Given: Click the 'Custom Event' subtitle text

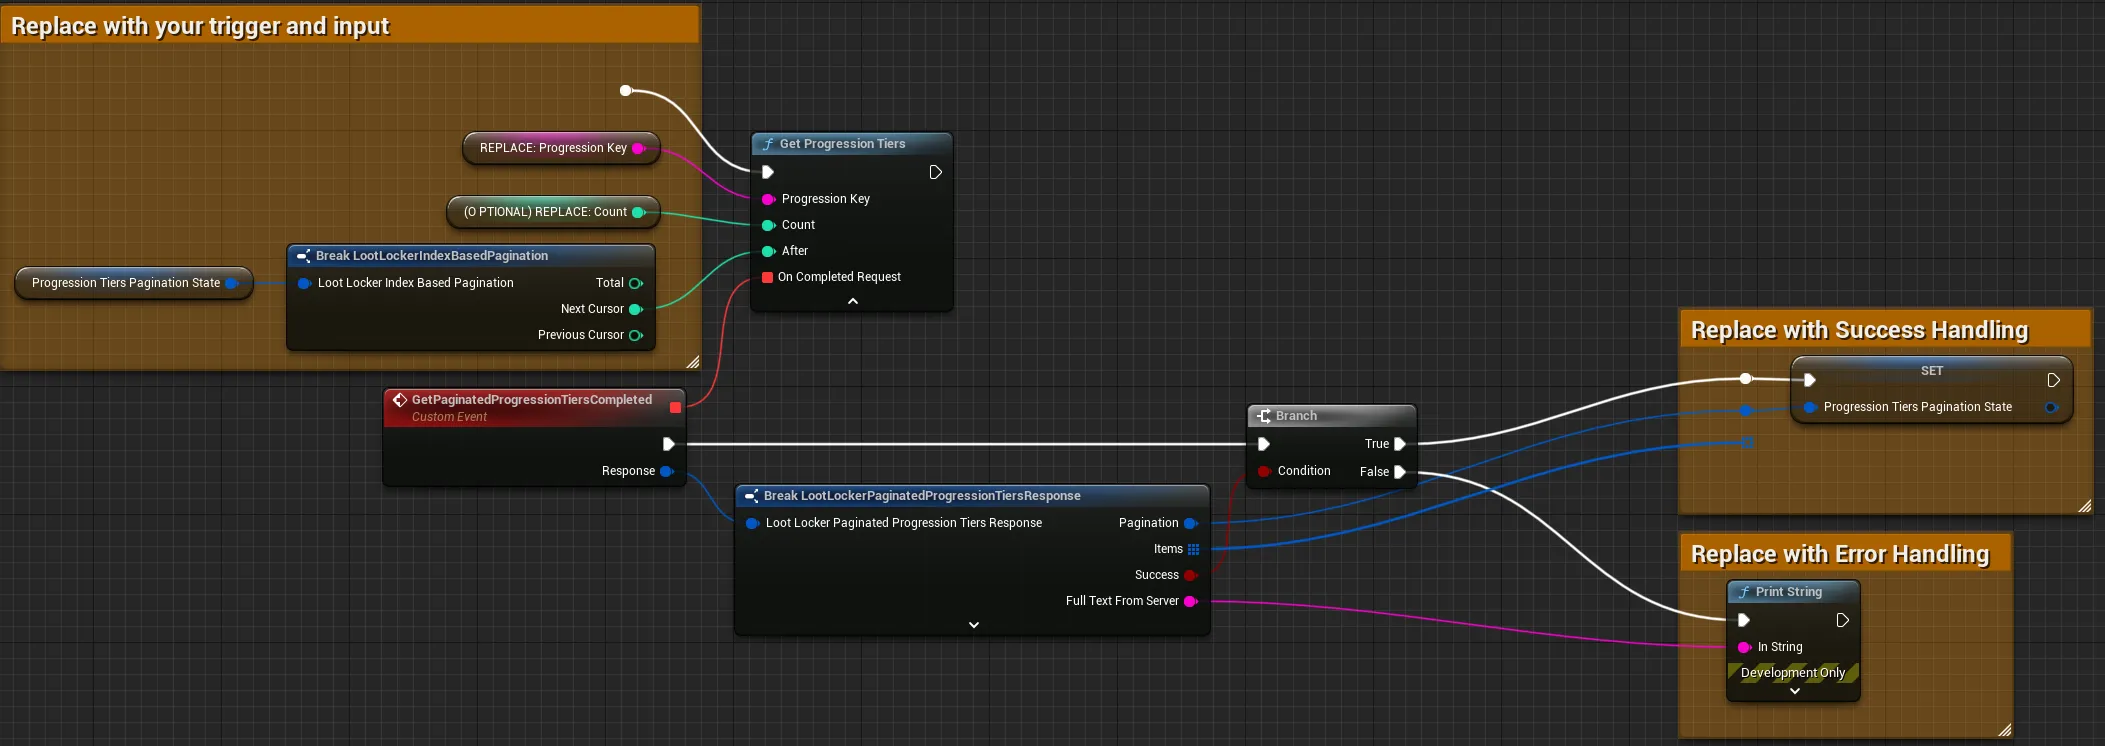Looking at the screenshot, I should [x=449, y=417].
